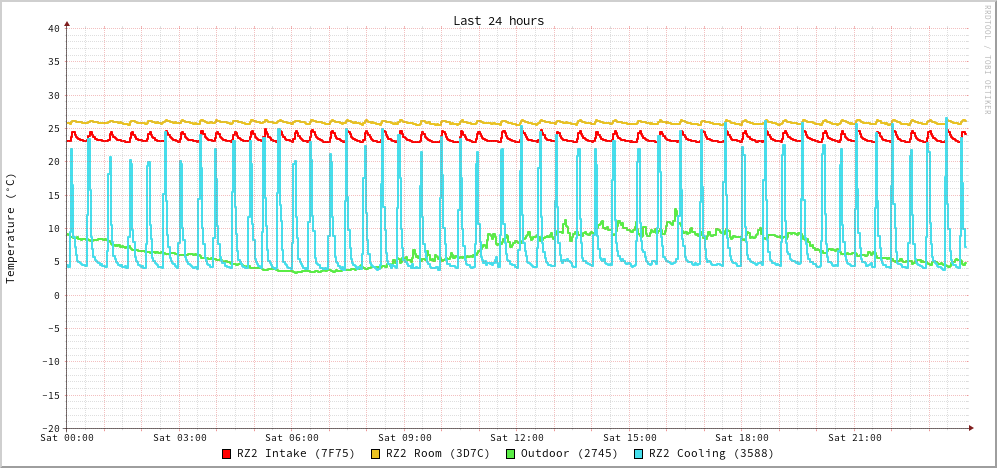Click the 'Sat 06:00' time axis label
The width and height of the screenshot is (997, 468).
(x=292, y=438)
